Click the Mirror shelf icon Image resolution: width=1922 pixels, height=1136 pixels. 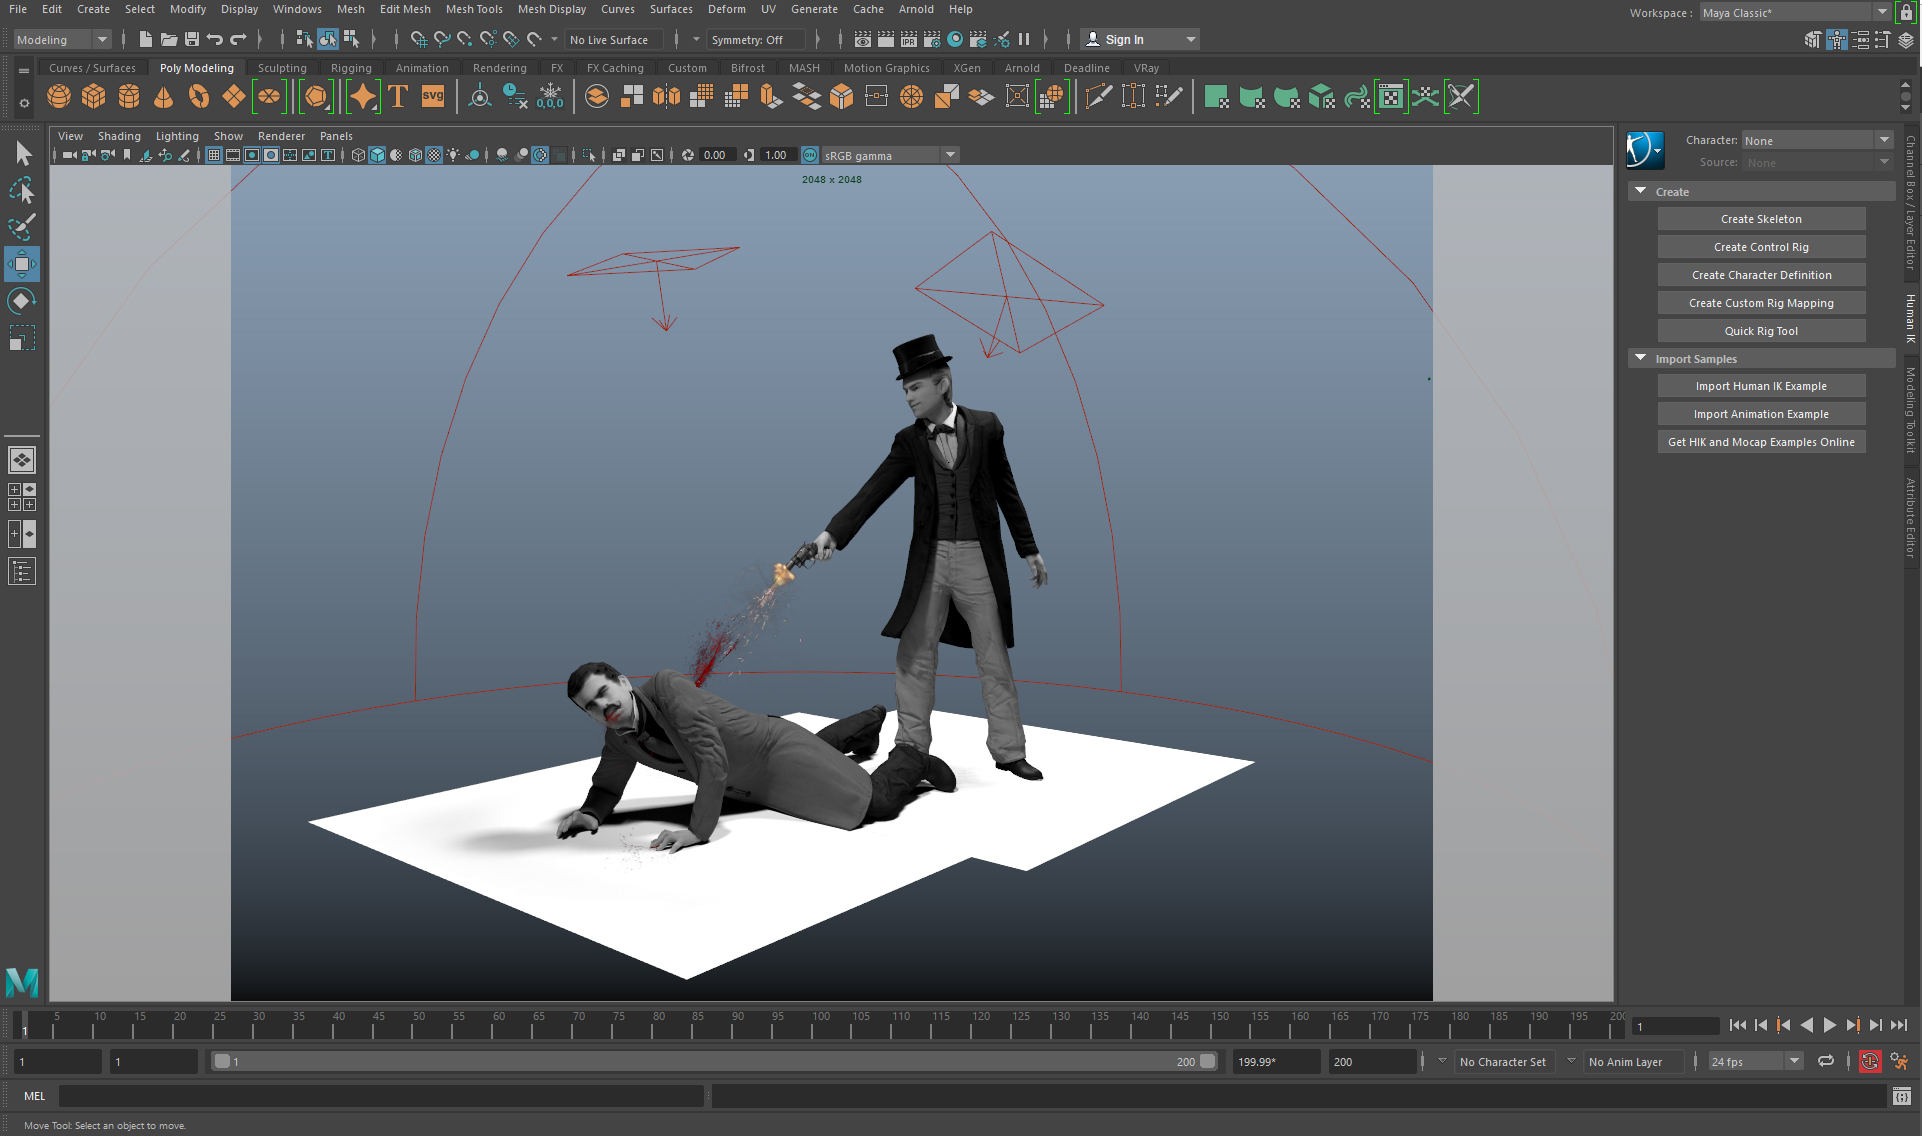pyautogui.click(x=666, y=97)
